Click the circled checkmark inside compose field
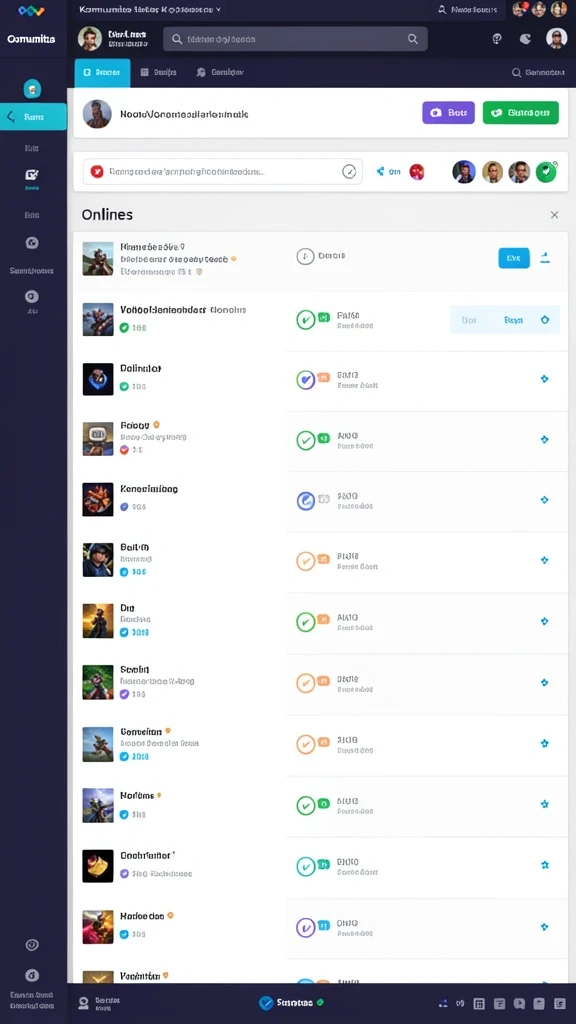This screenshot has height=1024, width=576. point(349,172)
